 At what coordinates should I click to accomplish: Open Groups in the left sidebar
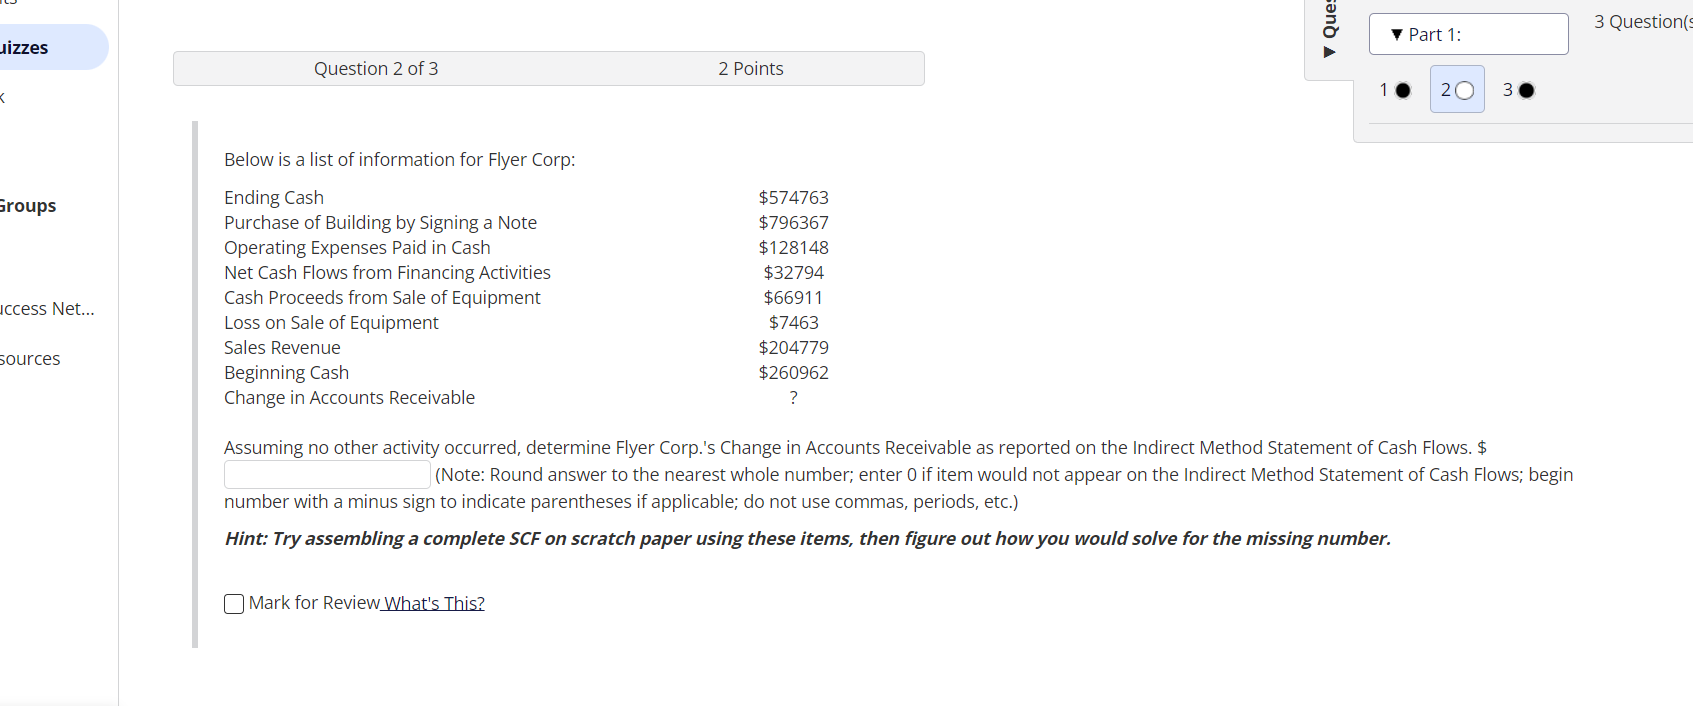(x=27, y=205)
